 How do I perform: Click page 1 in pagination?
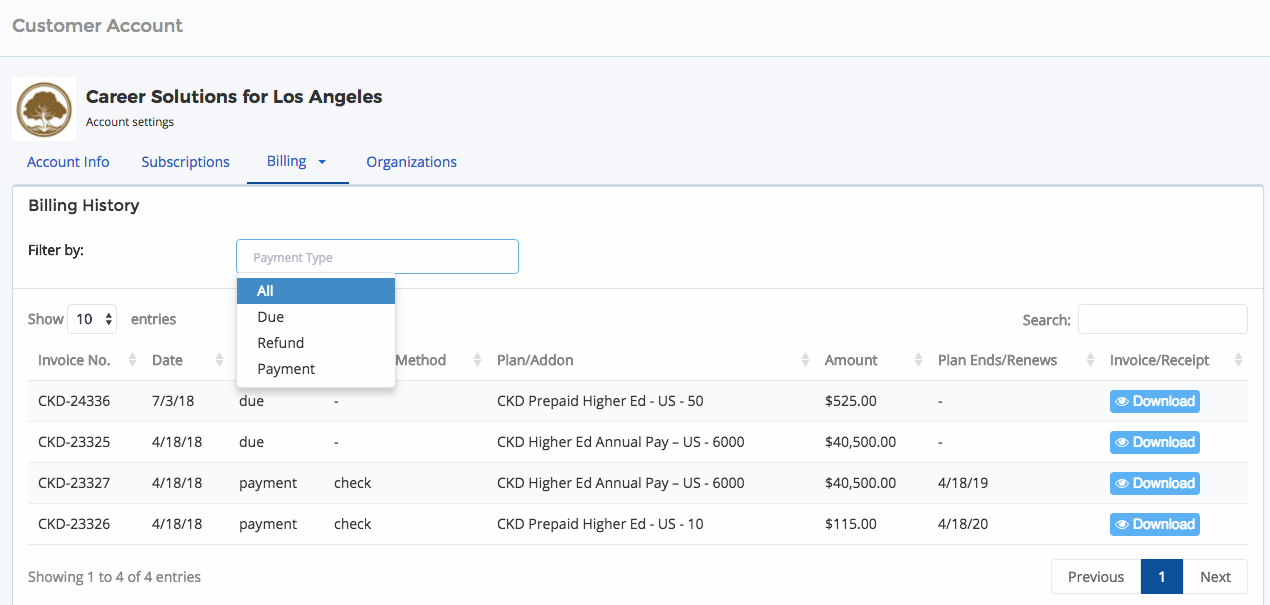(1162, 577)
